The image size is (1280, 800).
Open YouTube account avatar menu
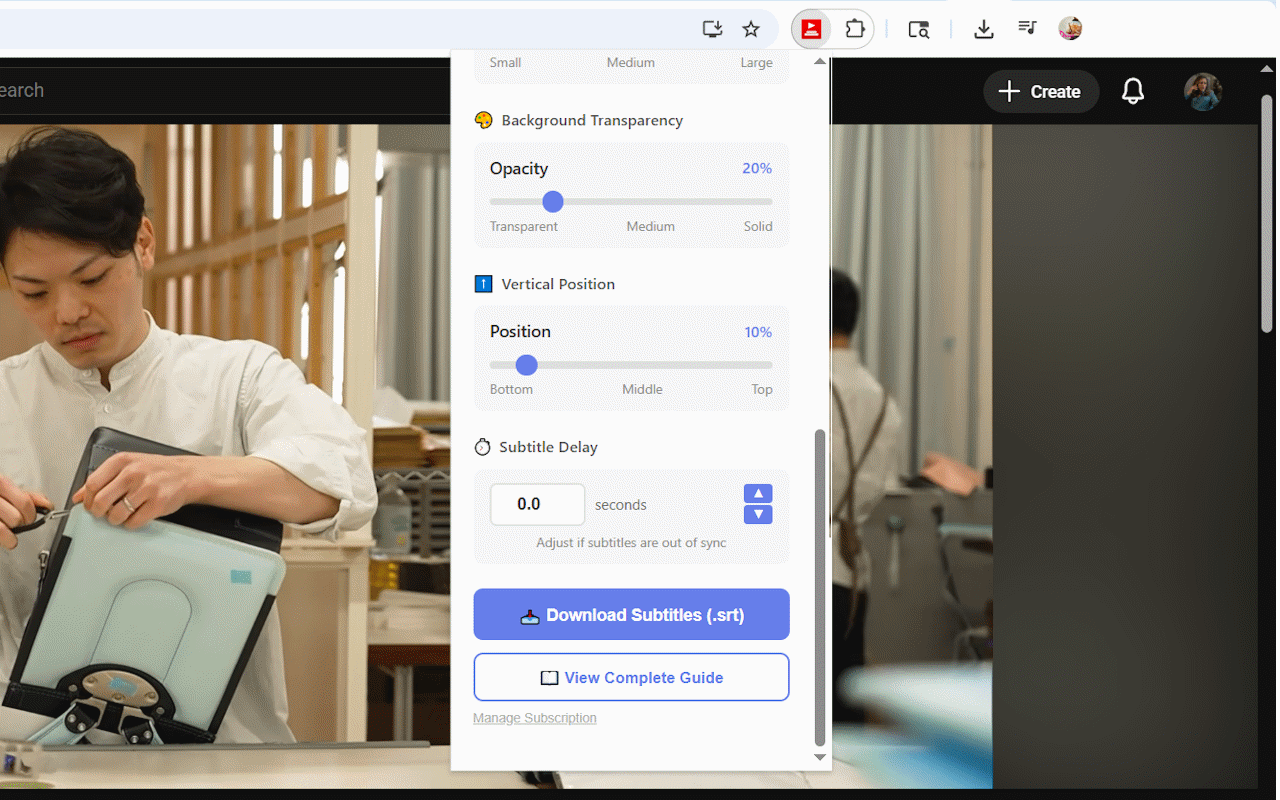click(x=1202, y=92)
